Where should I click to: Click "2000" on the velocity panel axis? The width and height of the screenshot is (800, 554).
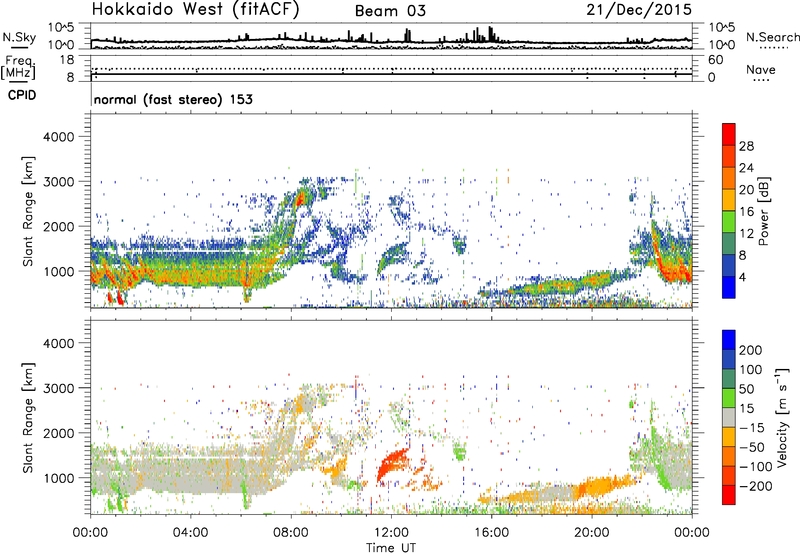pyautogui.click(x=59, y=433)
